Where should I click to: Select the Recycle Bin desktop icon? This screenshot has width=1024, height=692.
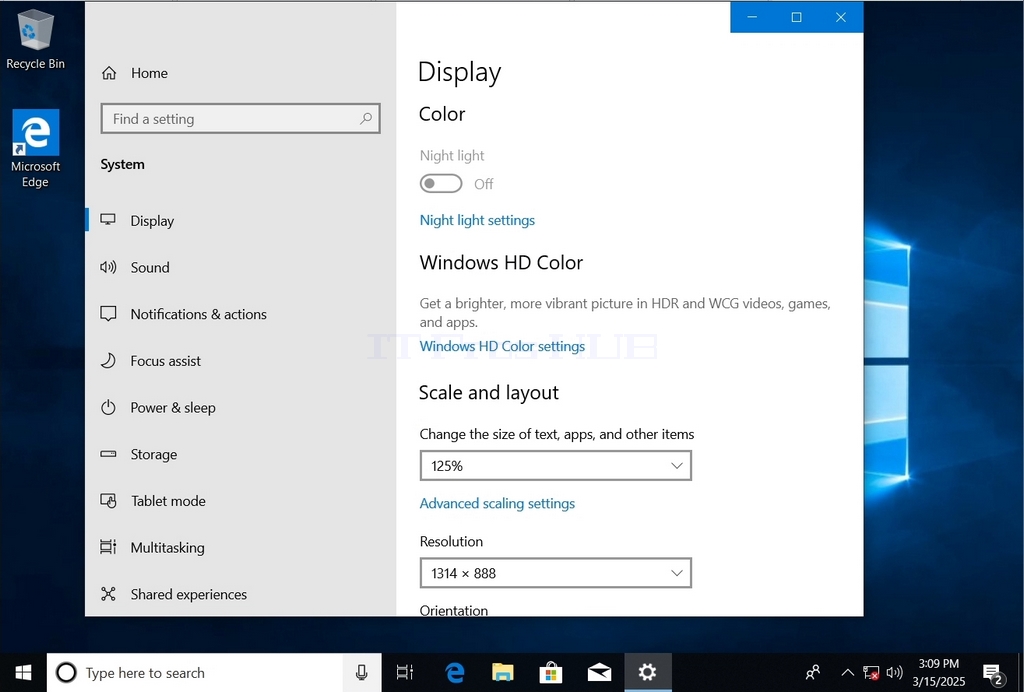(35, 37)
